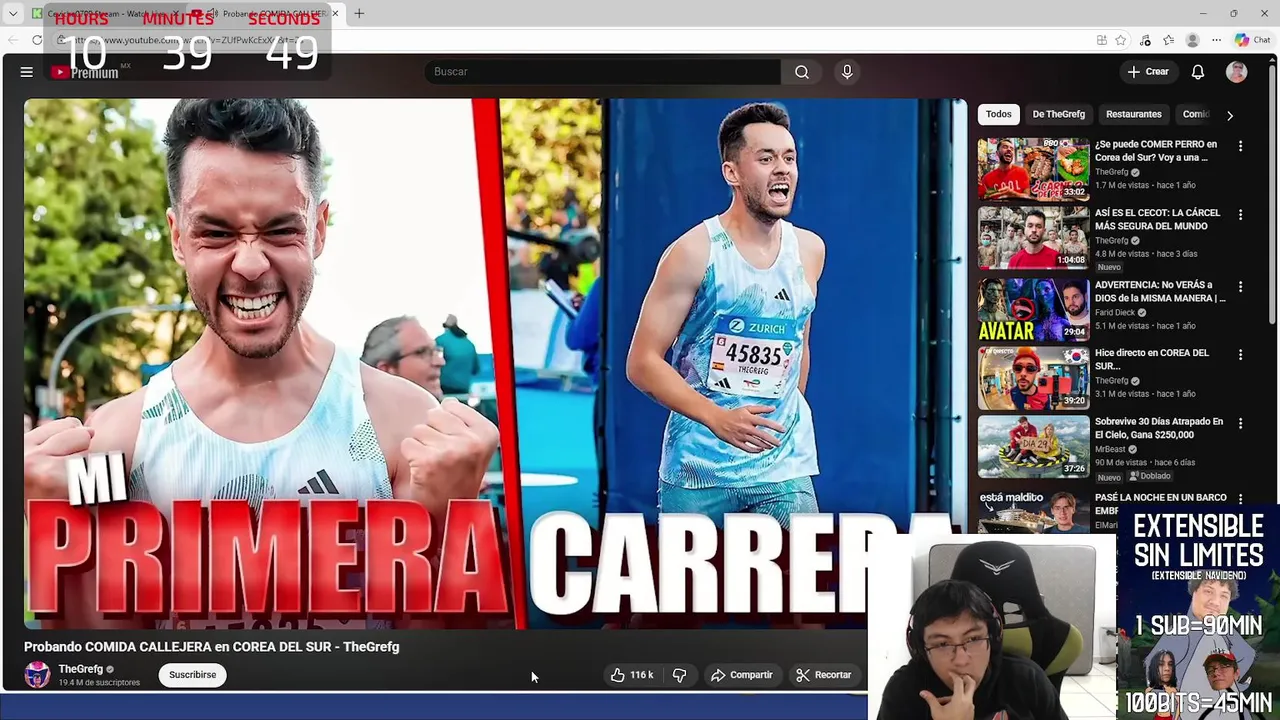Open options for CECOT cárcel video
1280x720 pixels.
[x=1240, y=215]
